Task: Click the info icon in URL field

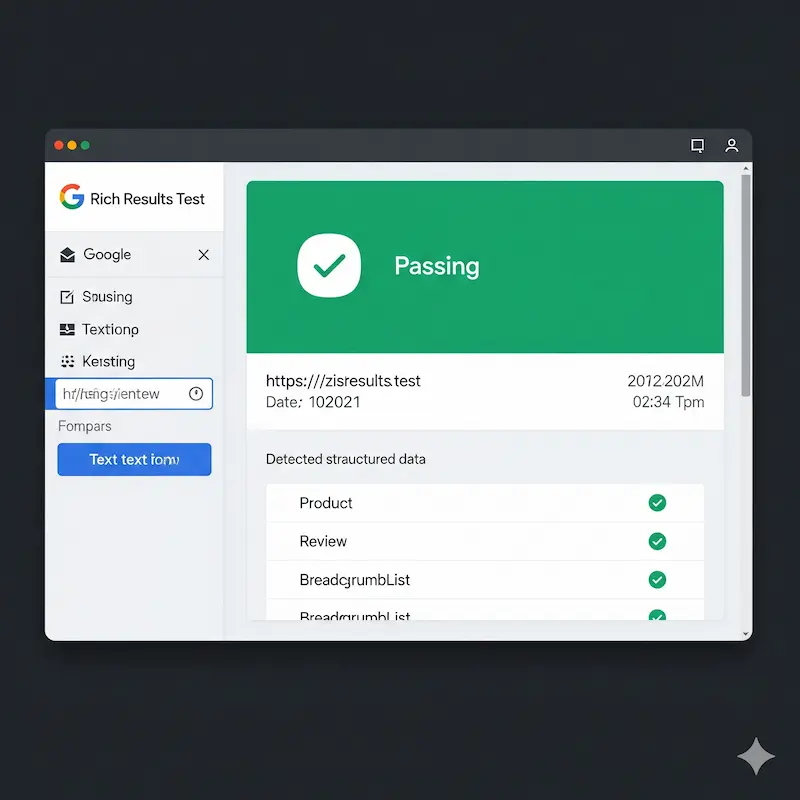Action: click(196, 394)
